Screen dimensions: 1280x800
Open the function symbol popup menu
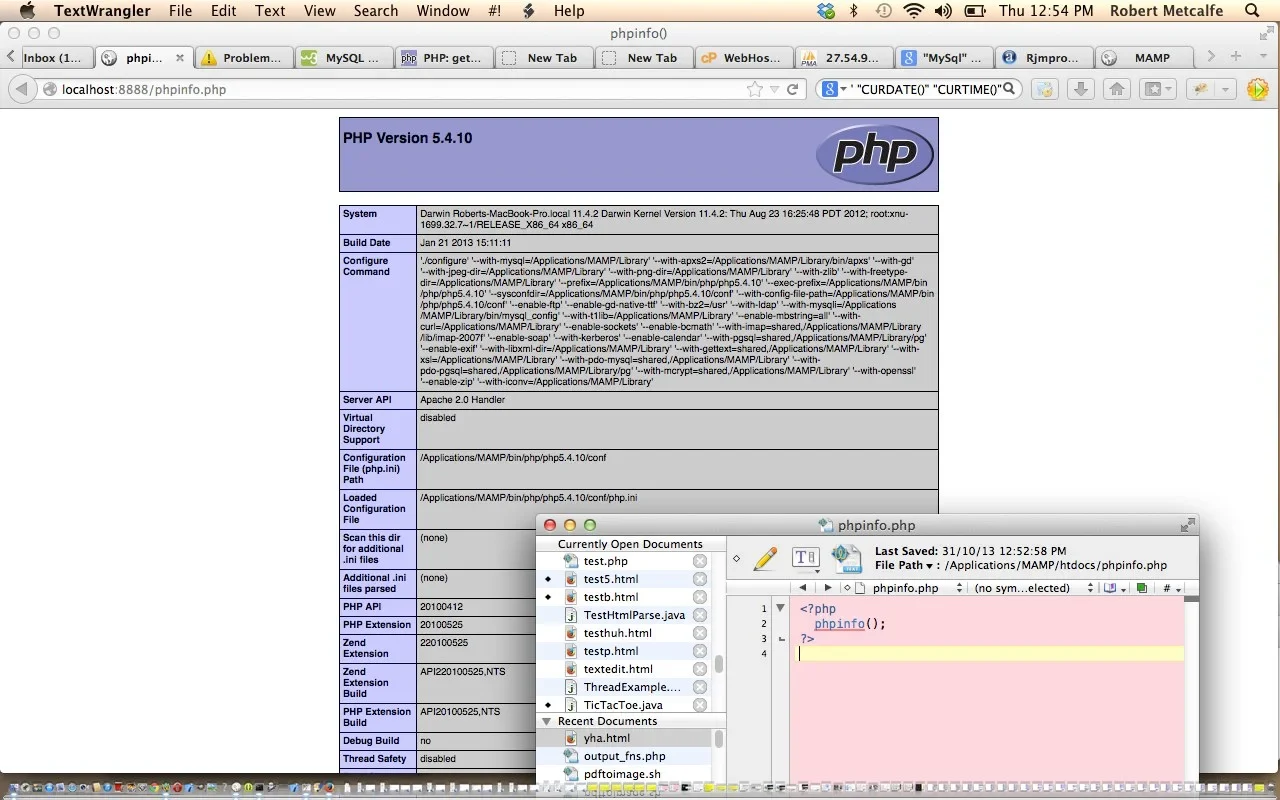pos(1035,588)
